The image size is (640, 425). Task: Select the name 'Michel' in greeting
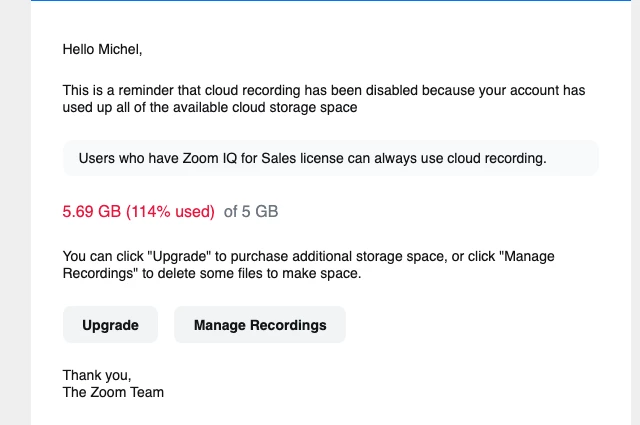tap(119, 49)
